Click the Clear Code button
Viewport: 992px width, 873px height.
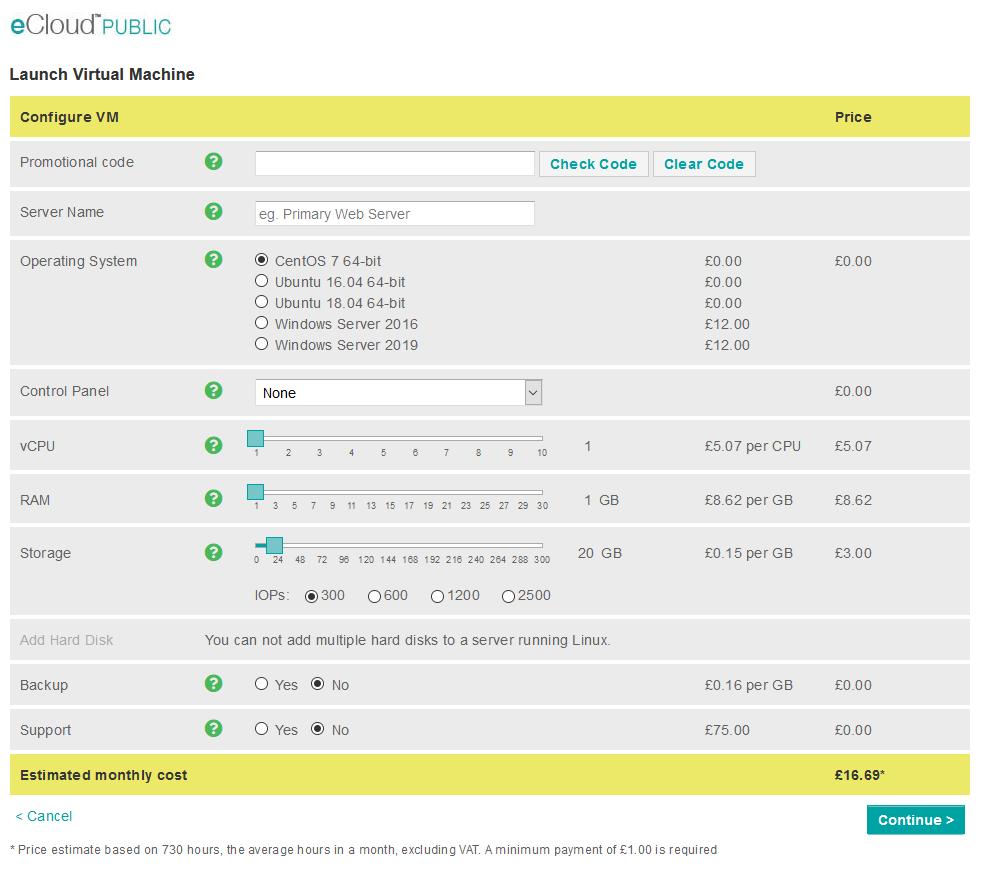coord(704,163)
